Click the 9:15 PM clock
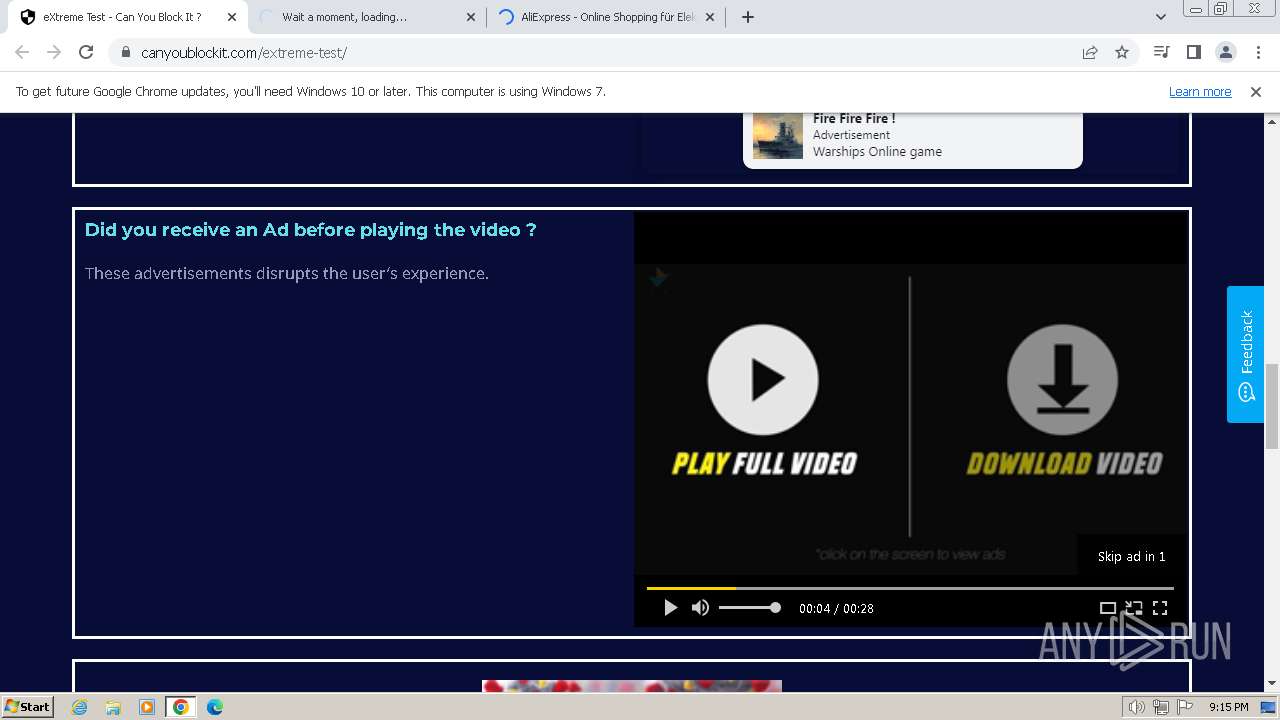 1228,707
